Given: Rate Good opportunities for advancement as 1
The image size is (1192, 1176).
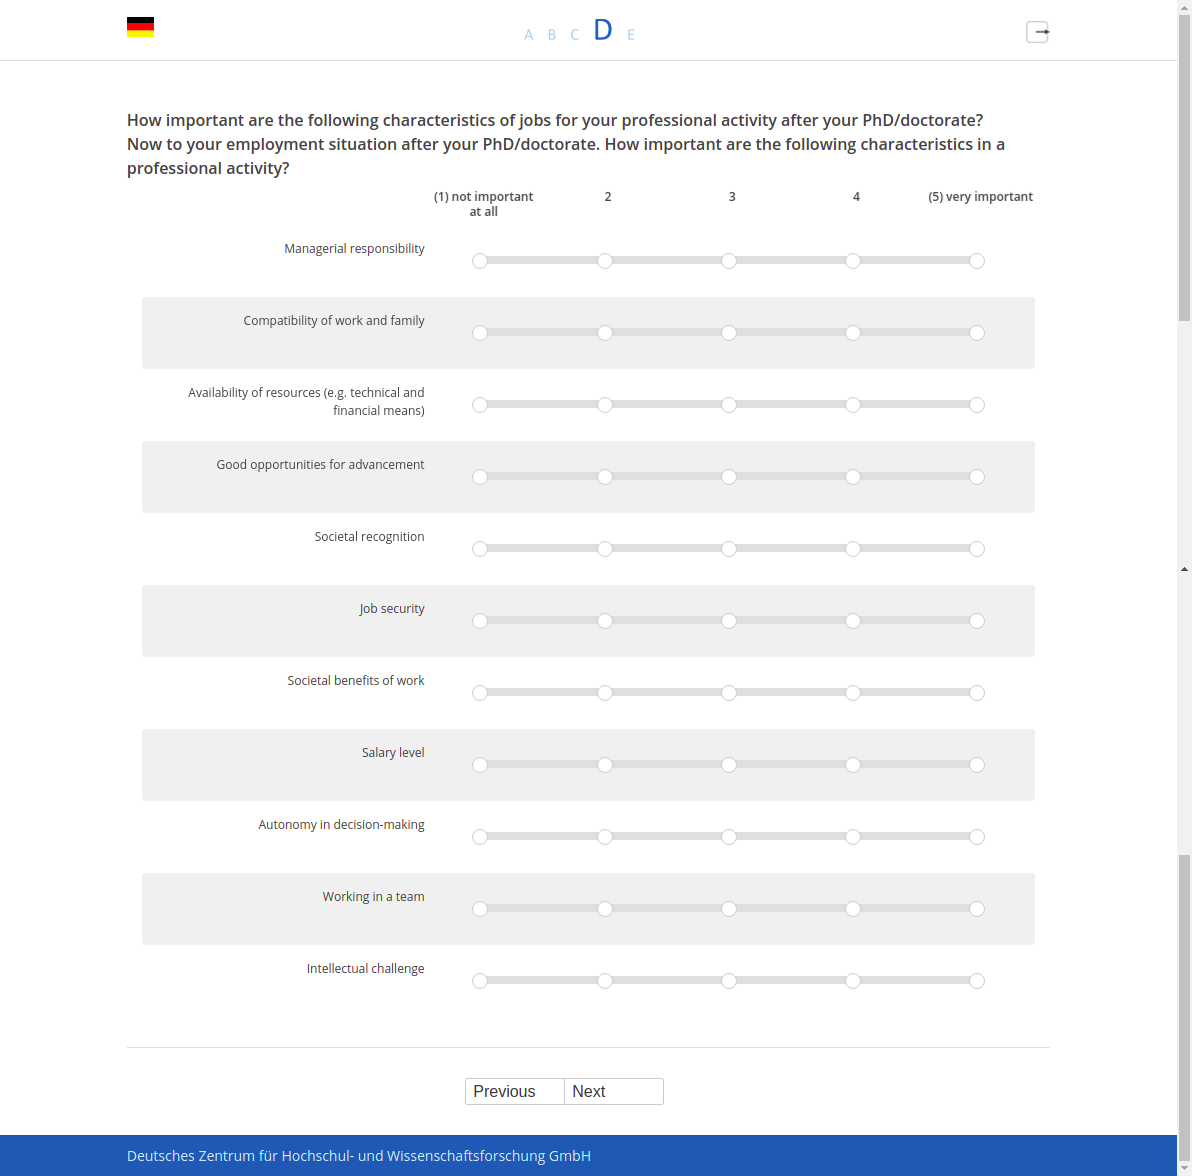Looking at the screenshot, I should [x=480, y=477].
